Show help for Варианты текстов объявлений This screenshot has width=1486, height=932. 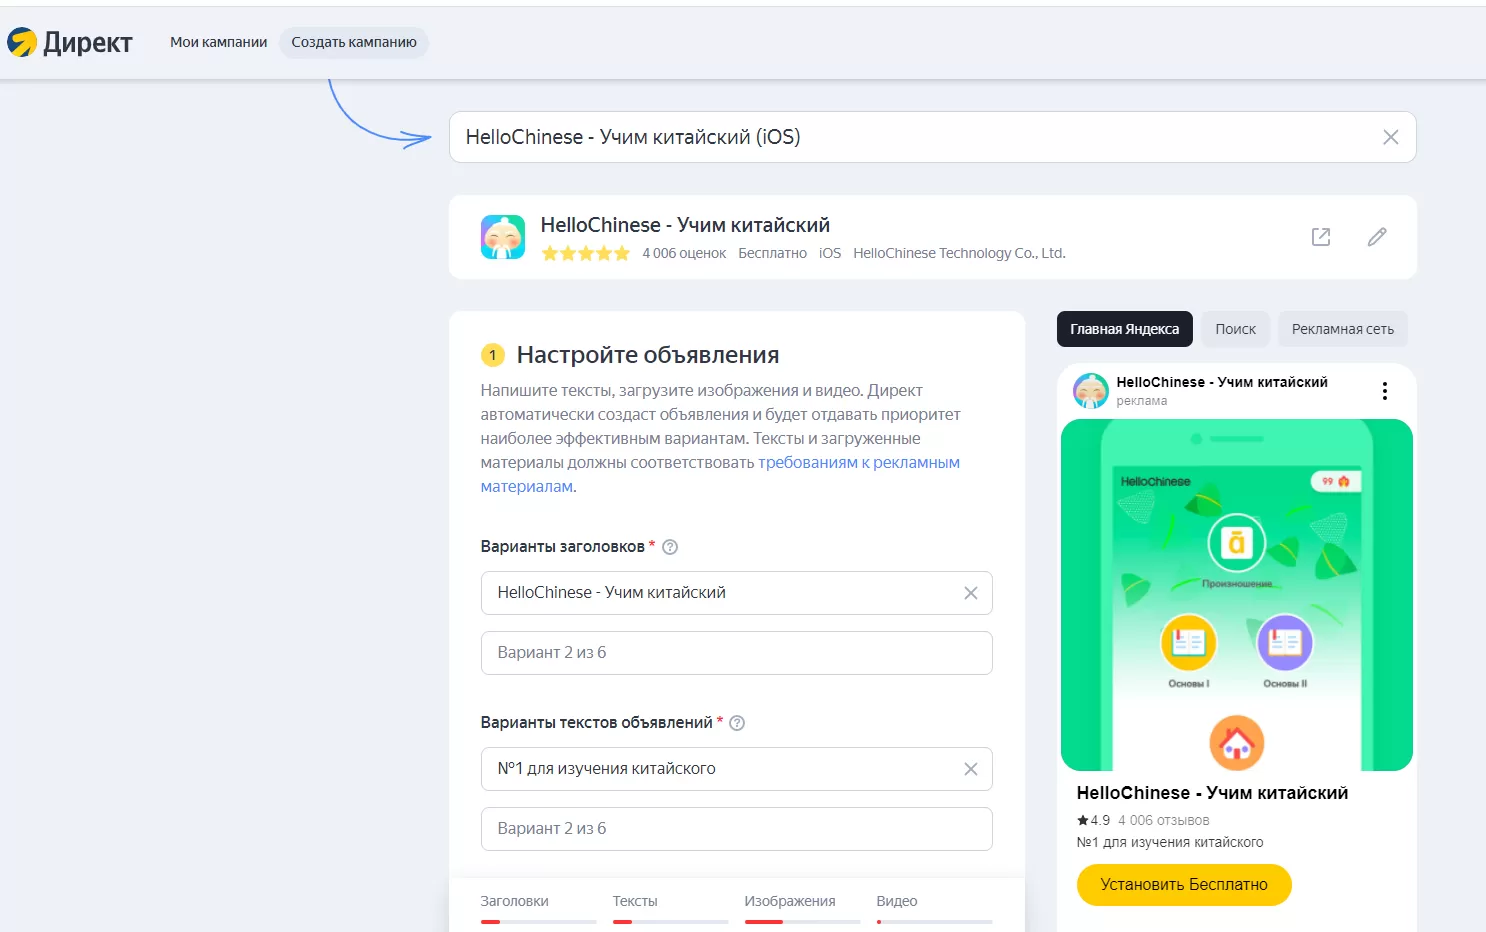737,723
